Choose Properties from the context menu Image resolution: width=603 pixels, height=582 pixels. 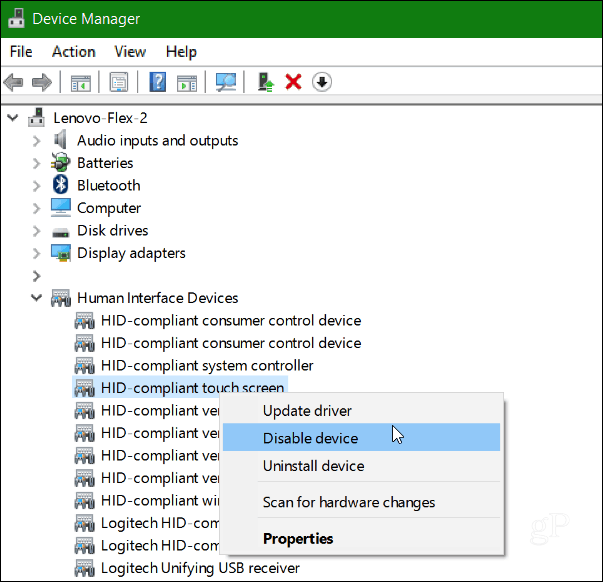point(361,539)
